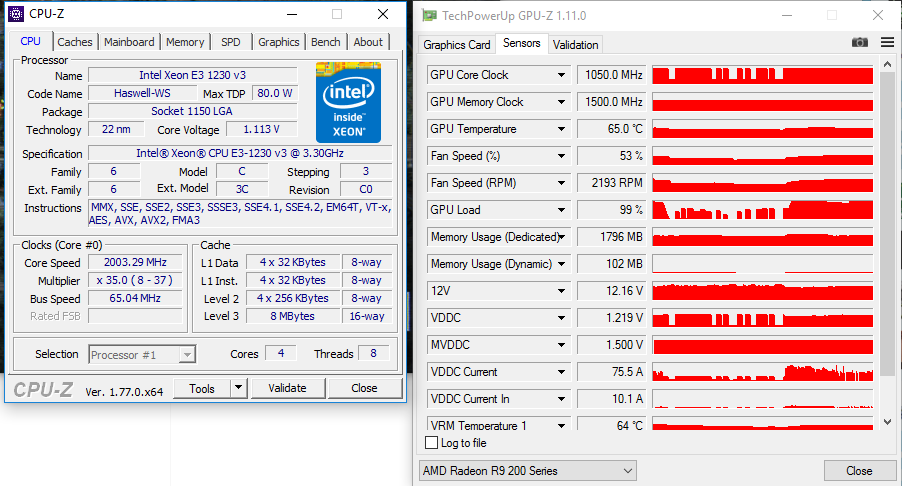Click the Package Socket 1150 LGA value

pyautogui.click(x=193, y=111)
